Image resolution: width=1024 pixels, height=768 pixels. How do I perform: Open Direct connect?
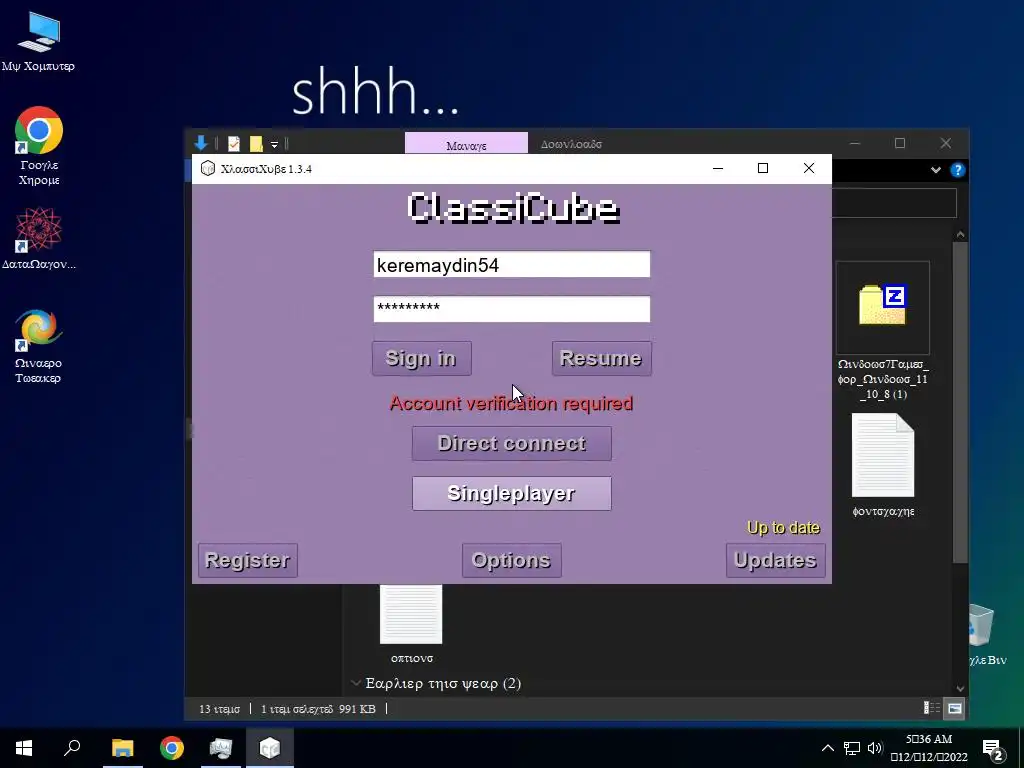tap(511, 443)
